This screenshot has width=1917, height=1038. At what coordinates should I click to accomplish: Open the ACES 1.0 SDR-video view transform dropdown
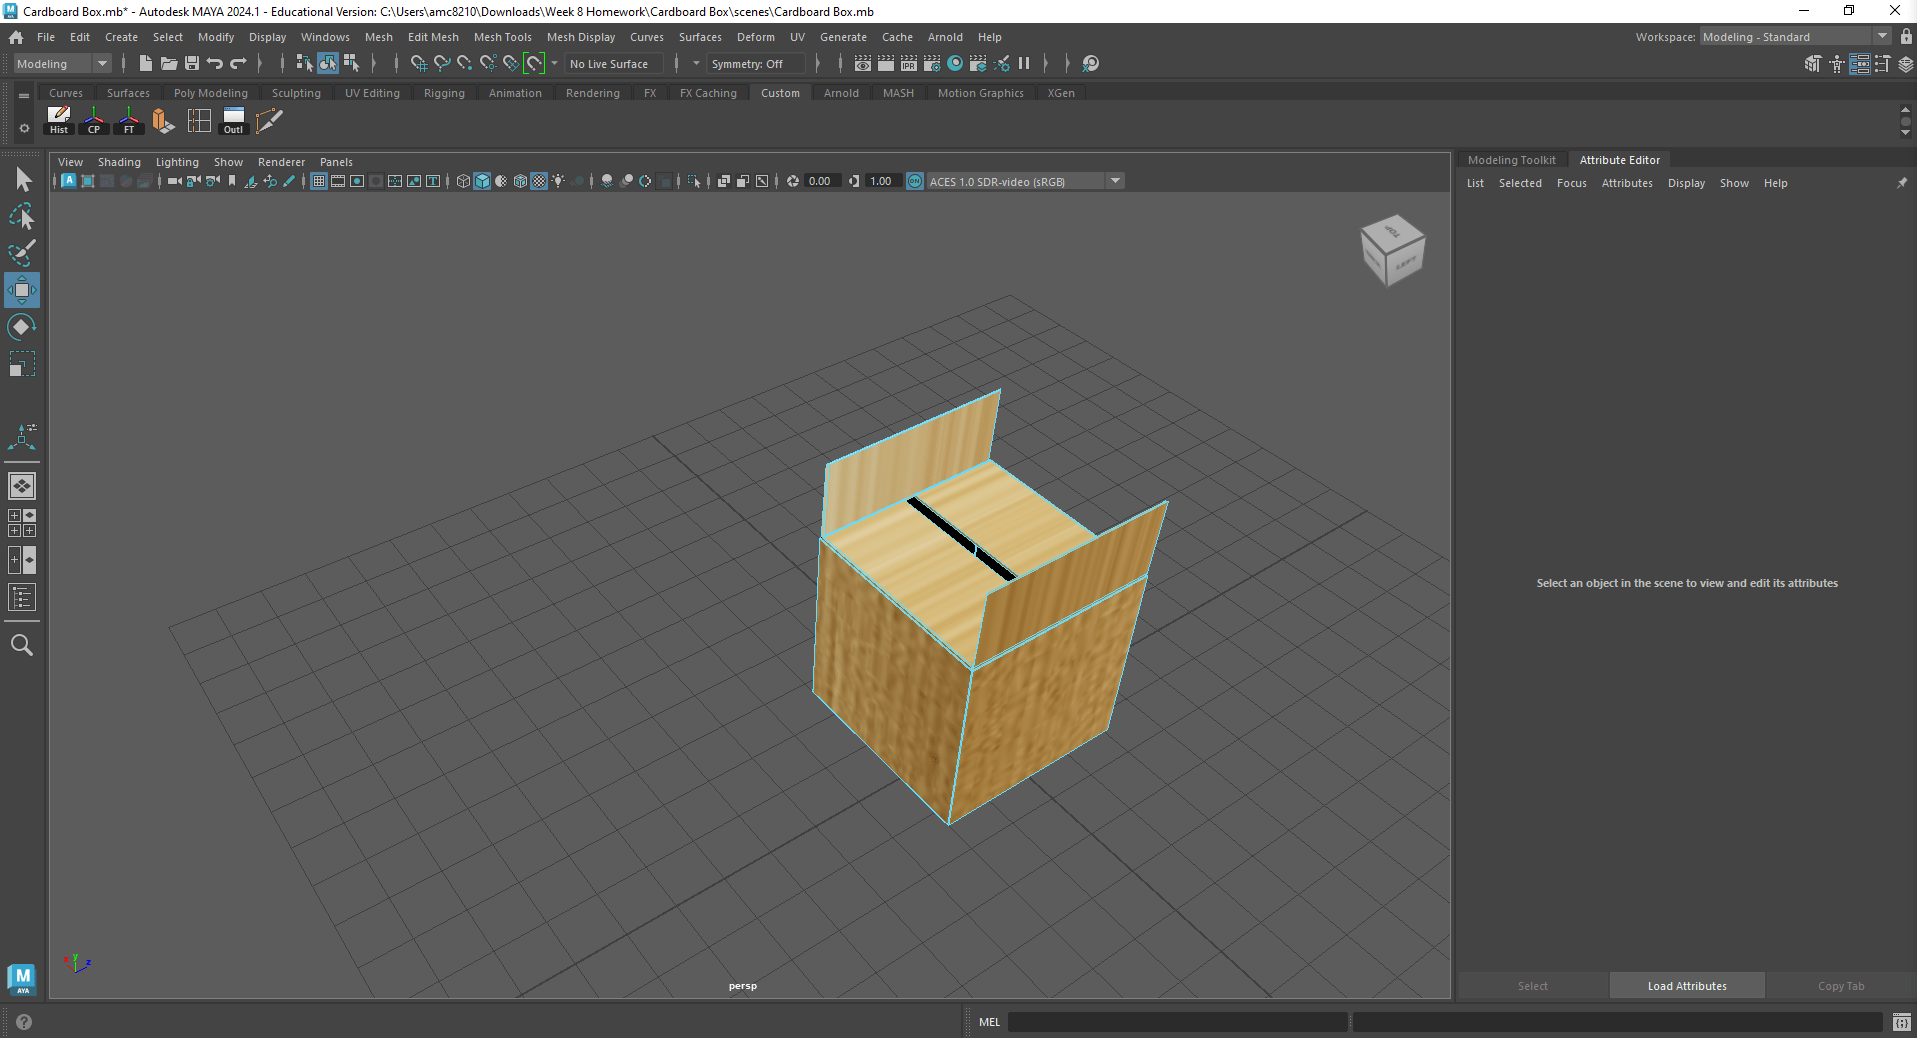click(x=1115, y=181)
